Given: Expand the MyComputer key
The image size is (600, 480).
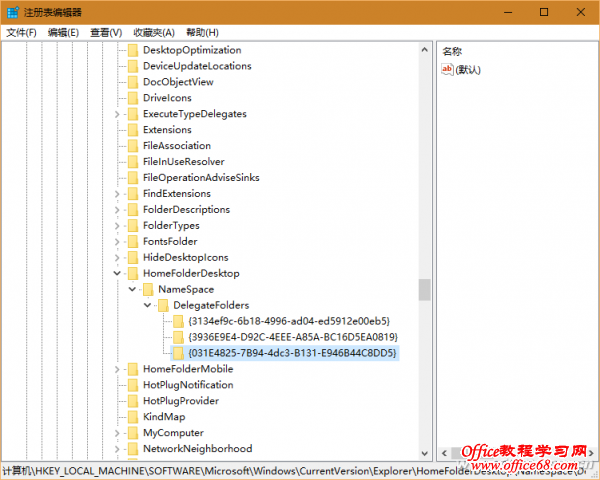Looking at the screenshot, I should tap(117, 433).
